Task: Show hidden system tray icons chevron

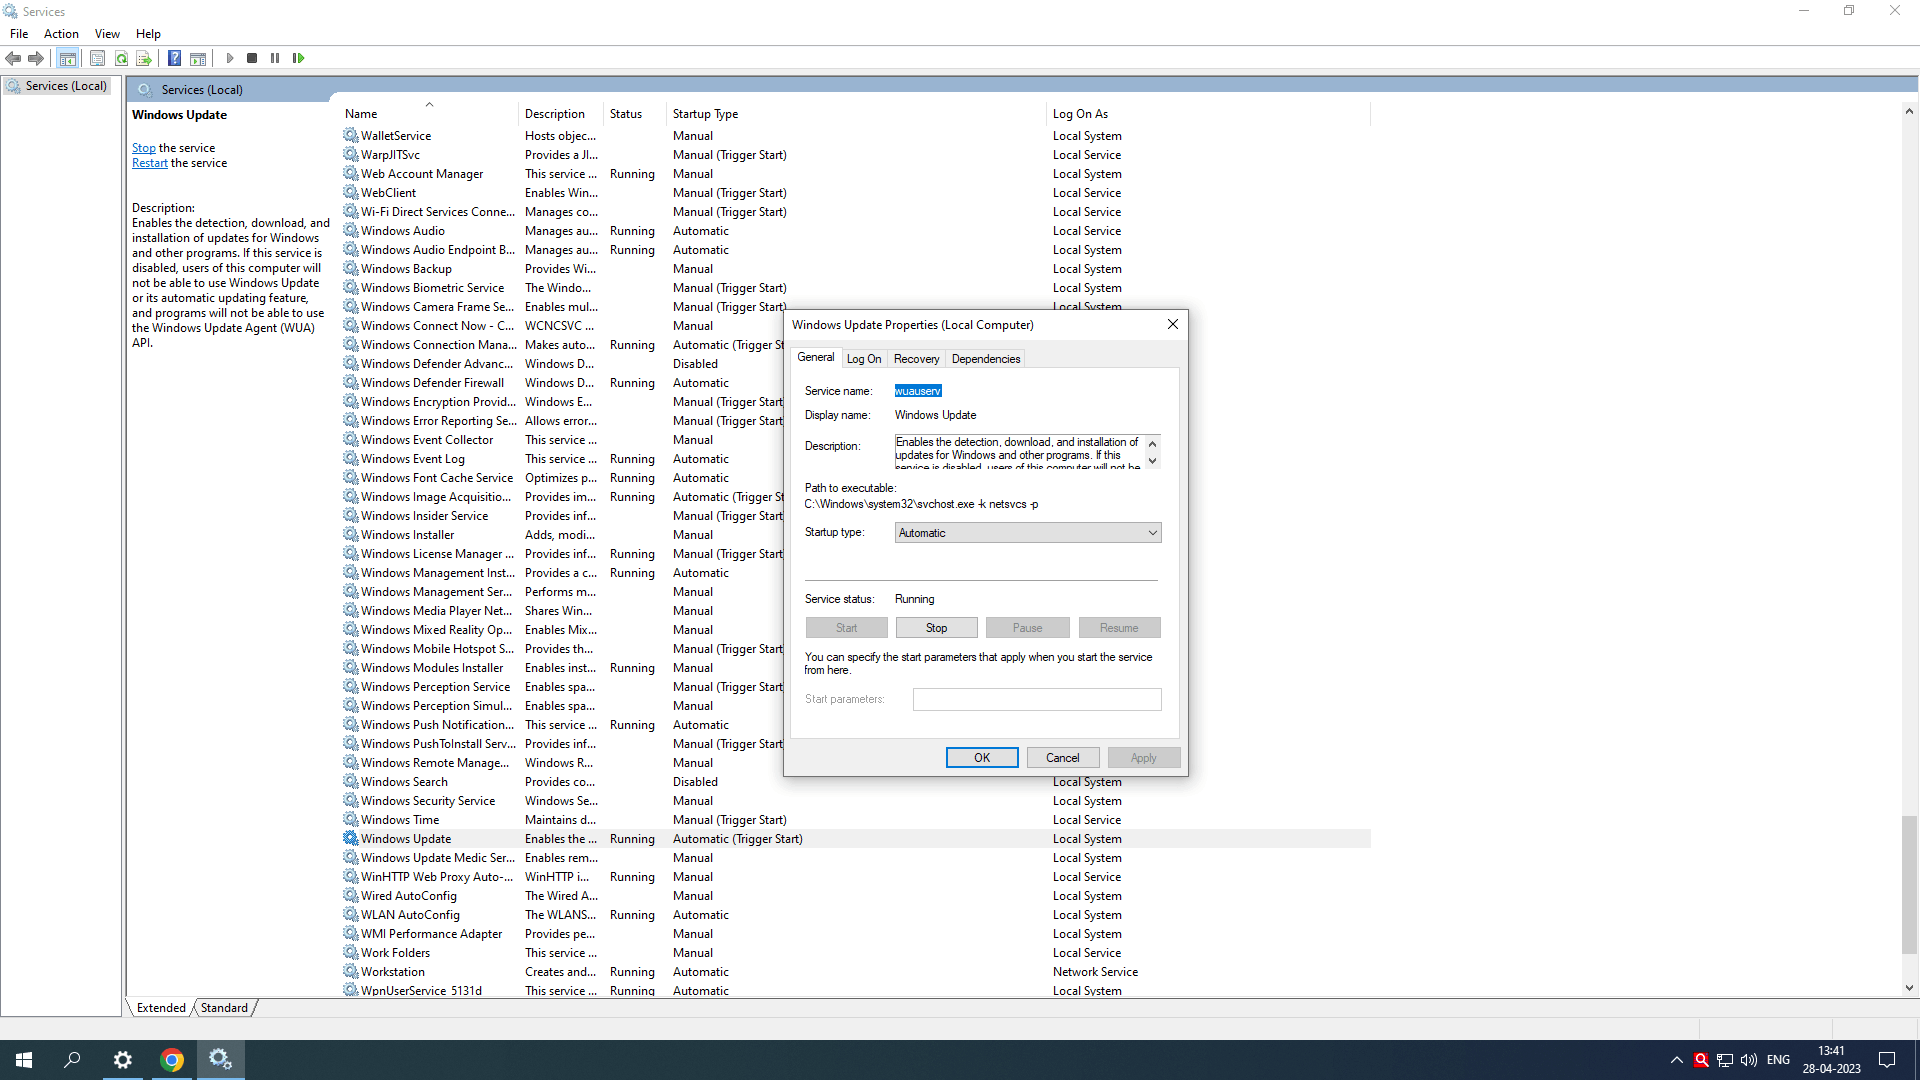Action: pos(1676,1060)
